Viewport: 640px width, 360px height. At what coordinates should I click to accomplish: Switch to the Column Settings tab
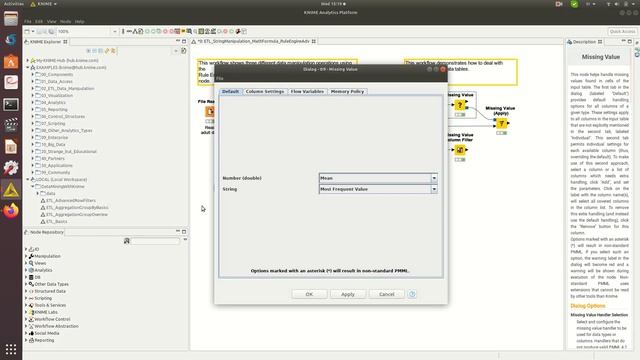[264, 91]
